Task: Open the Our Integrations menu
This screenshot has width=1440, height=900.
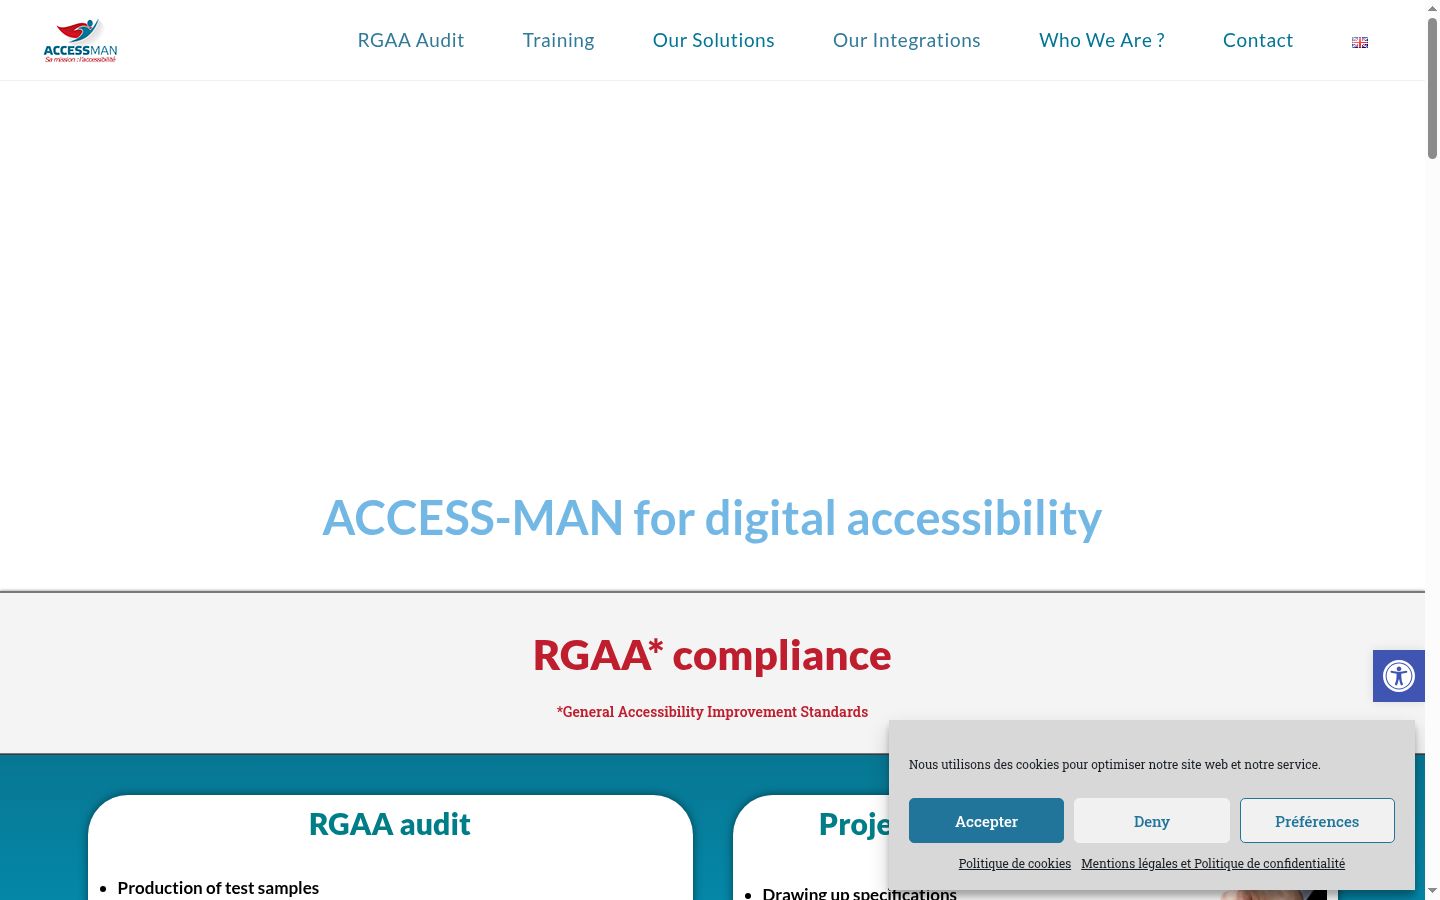Action: (x=907, y=40)
